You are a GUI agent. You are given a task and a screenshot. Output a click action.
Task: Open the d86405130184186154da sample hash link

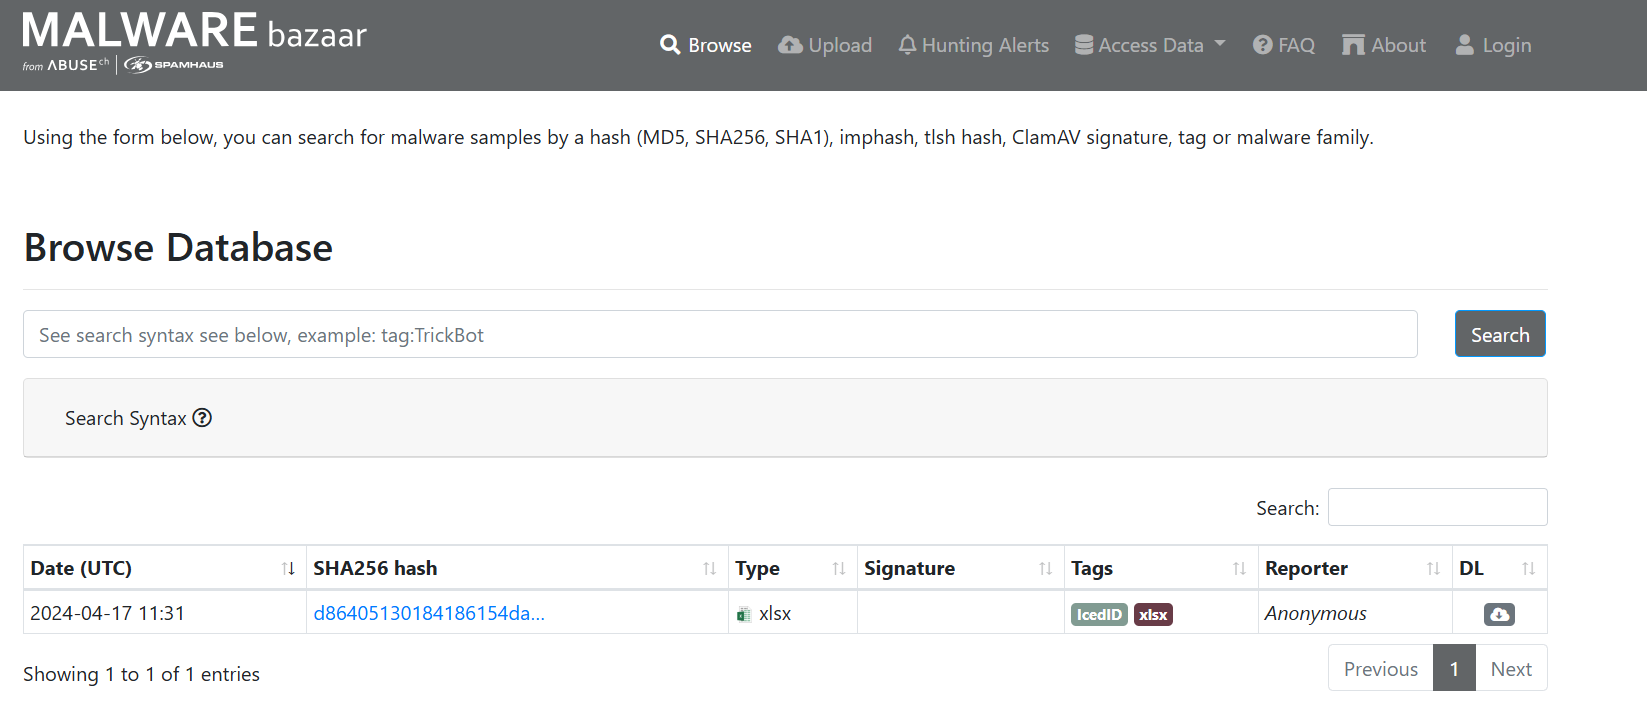pos(429,614)
